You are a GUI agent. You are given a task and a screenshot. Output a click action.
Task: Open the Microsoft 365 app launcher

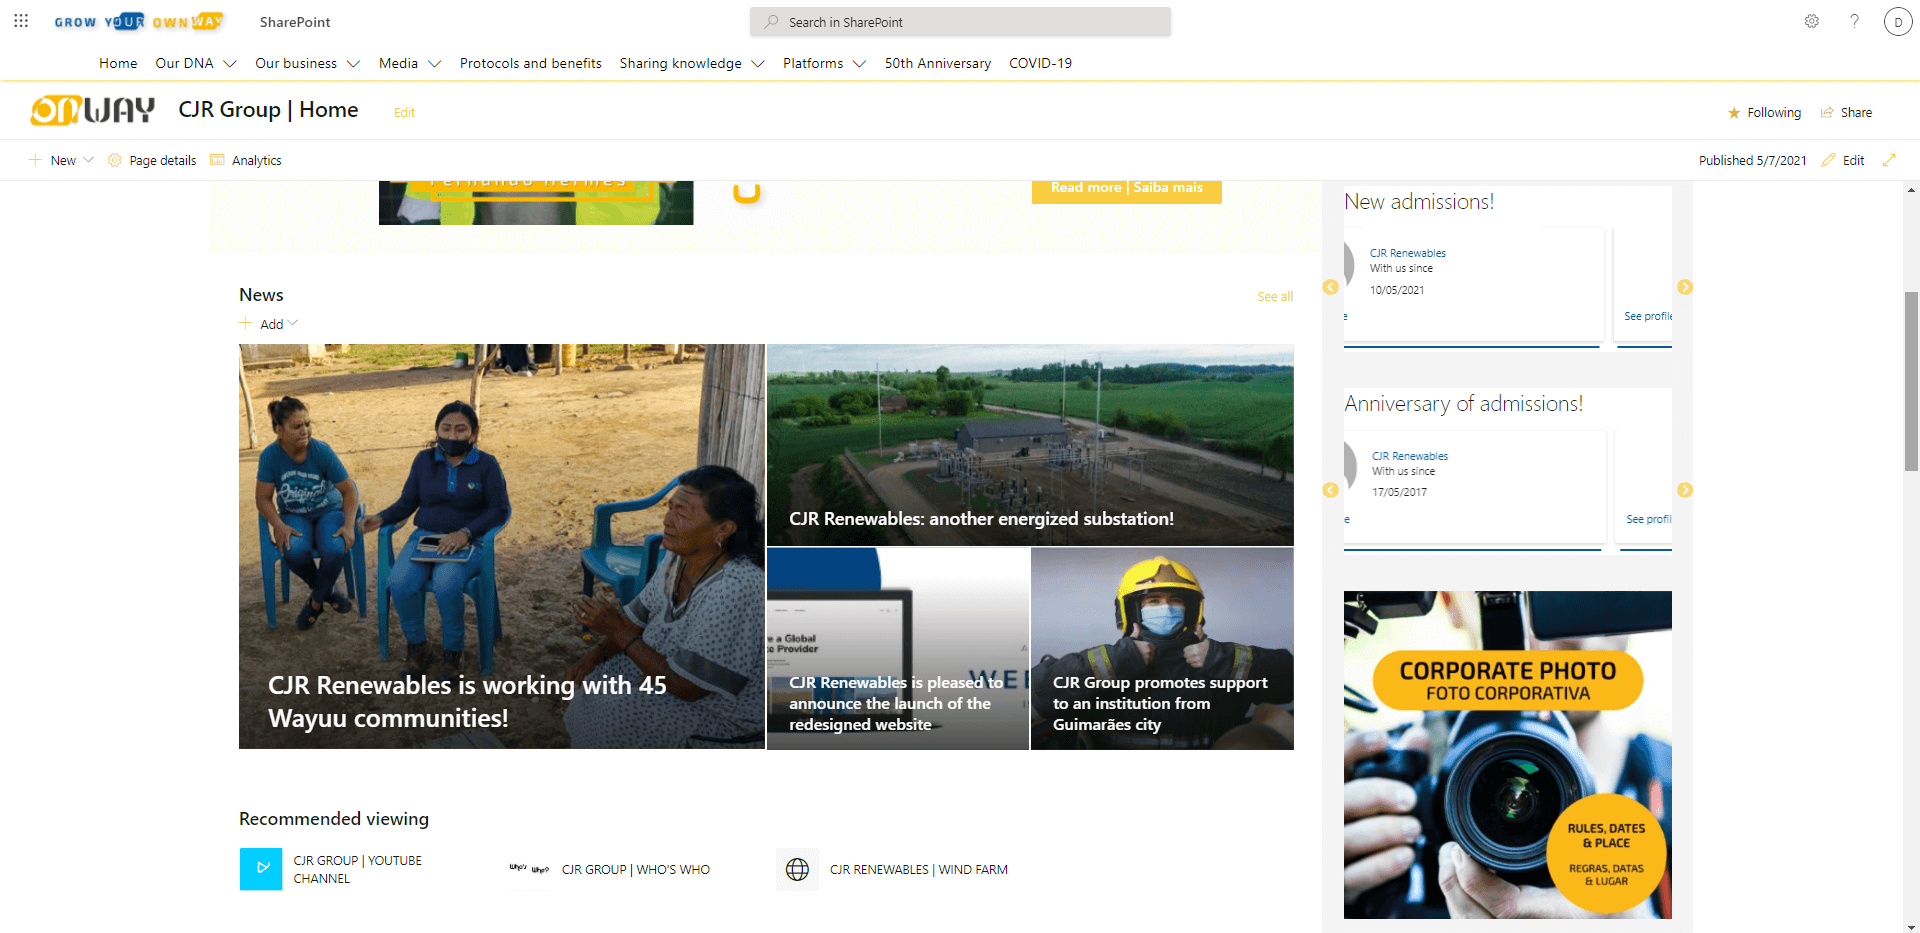(x=21, y=21)
